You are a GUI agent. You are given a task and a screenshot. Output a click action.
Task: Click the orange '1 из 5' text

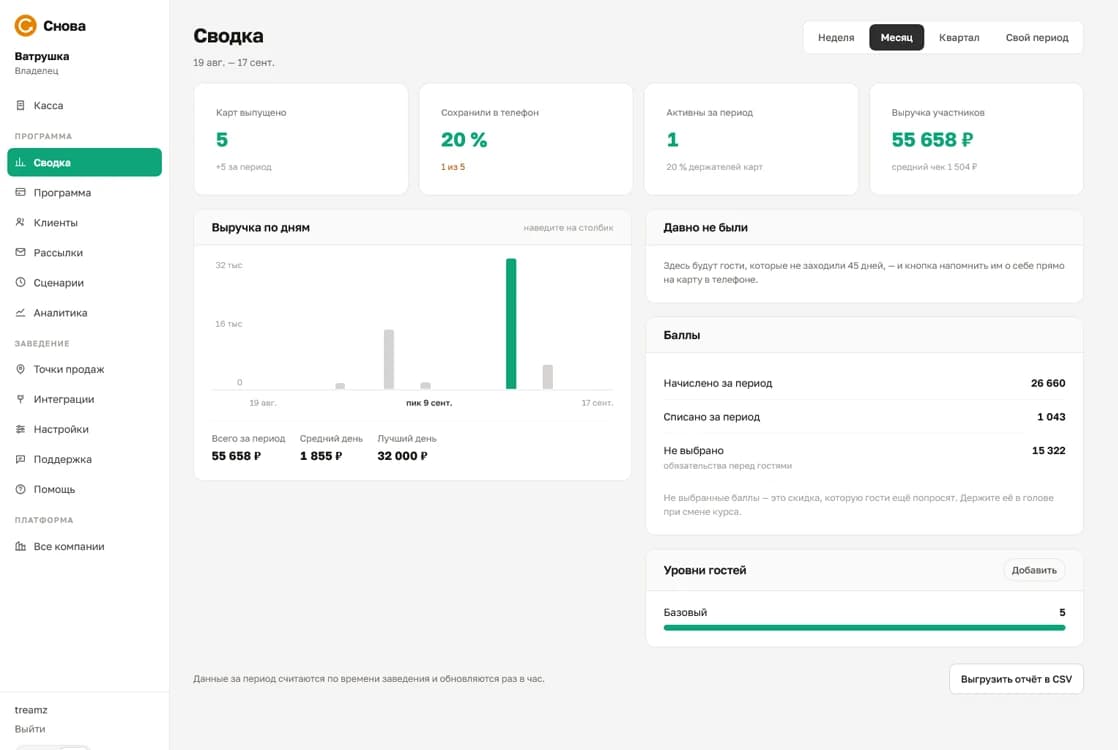click(x=453, y=167)
